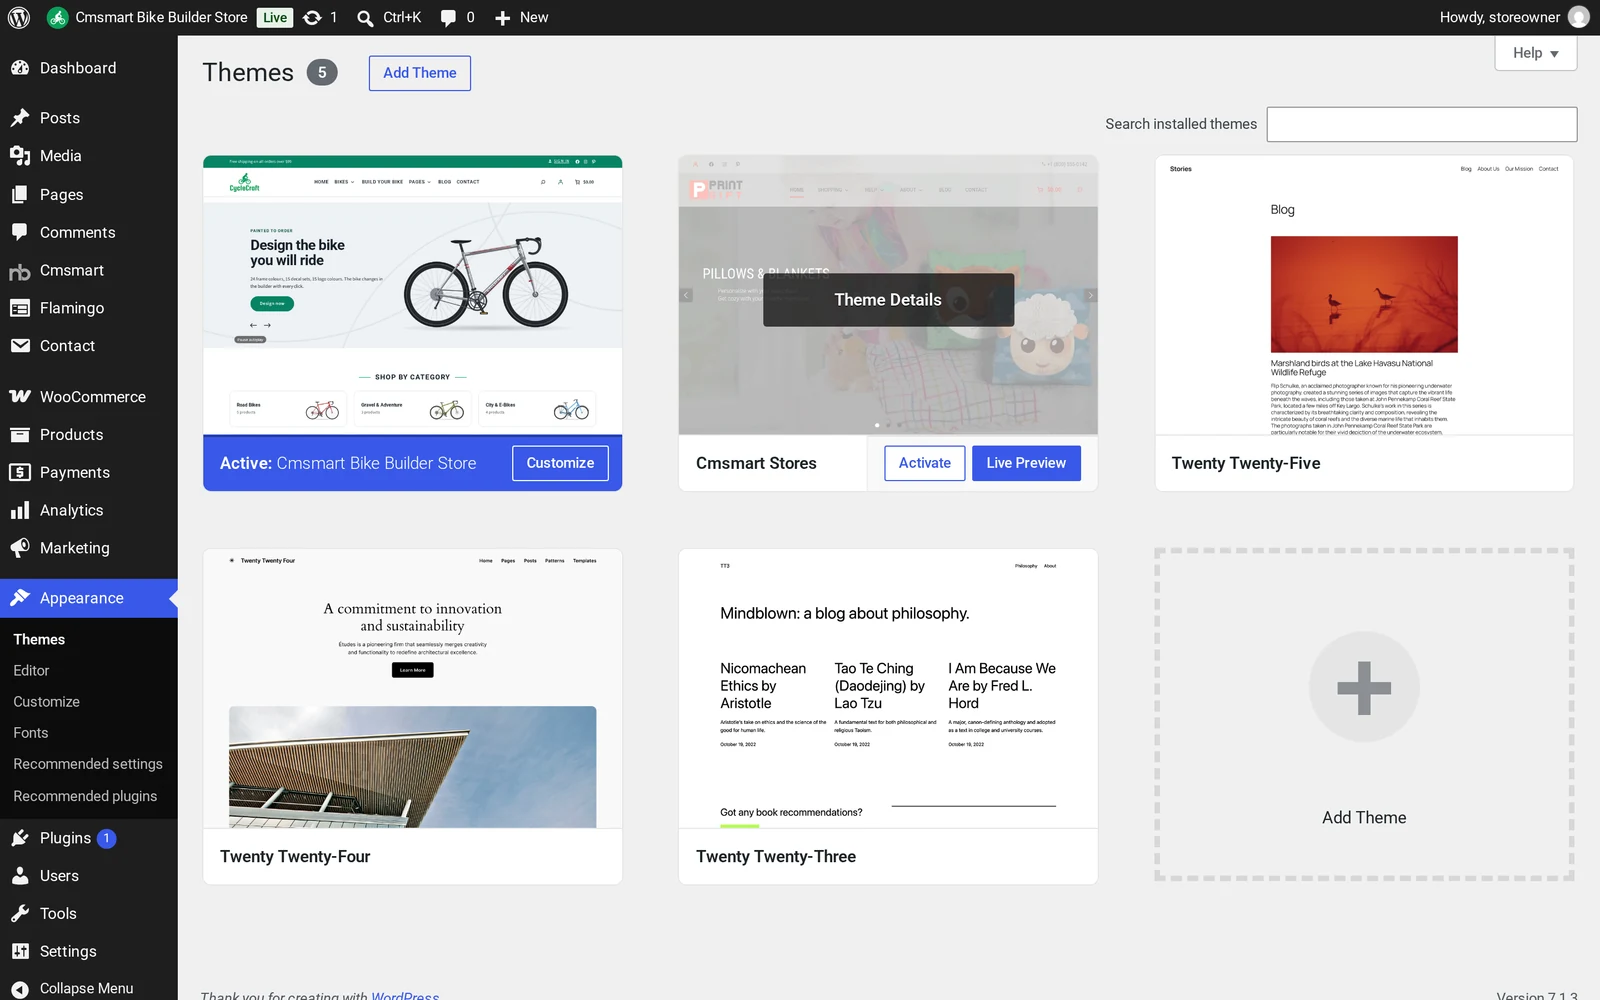Image resolution: width=1600 pixels, height=1000 pixels.
Task: Open the comments bubble in admin bar
Action: tap(457, 17)
